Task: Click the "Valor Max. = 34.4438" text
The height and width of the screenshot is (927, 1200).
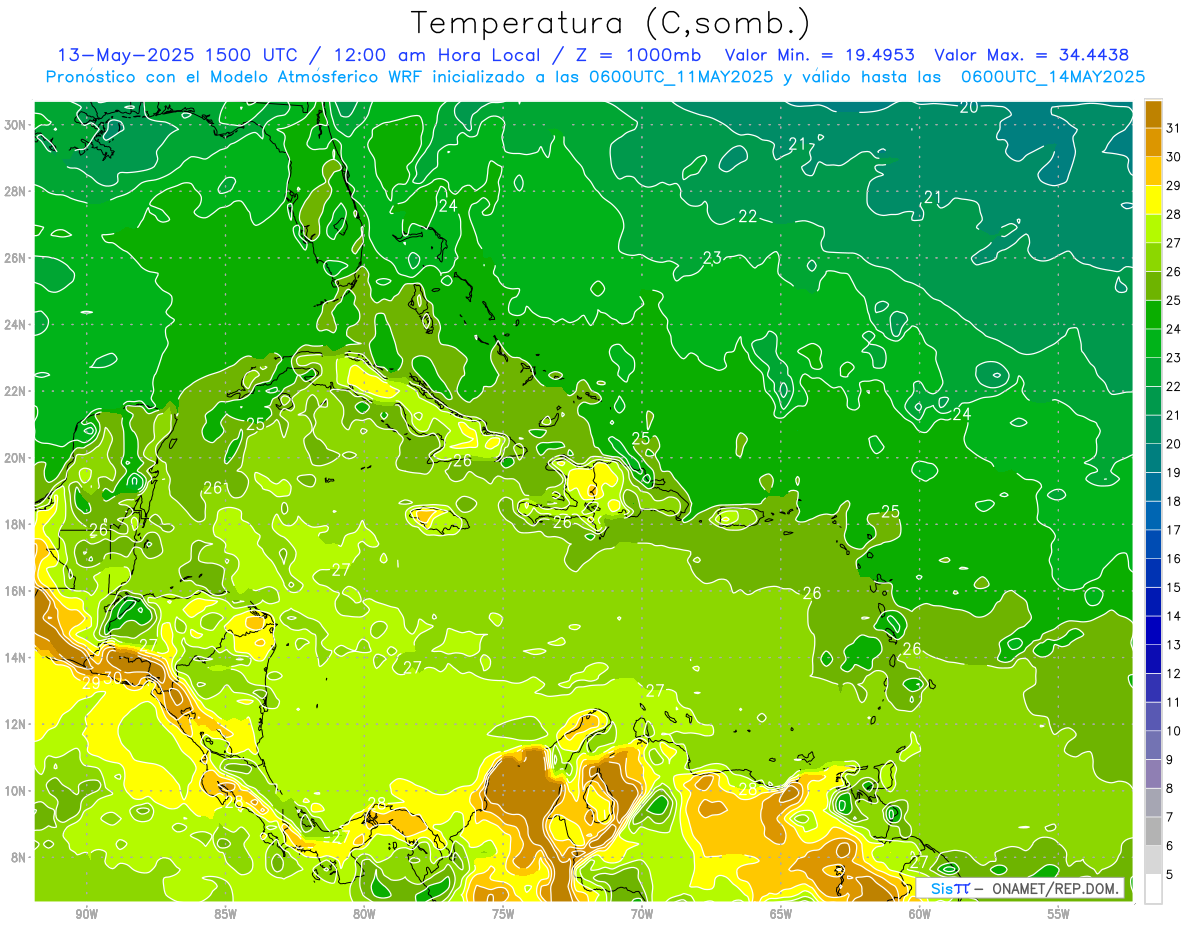Action: pyautogui.click(x=1032, y=55)
